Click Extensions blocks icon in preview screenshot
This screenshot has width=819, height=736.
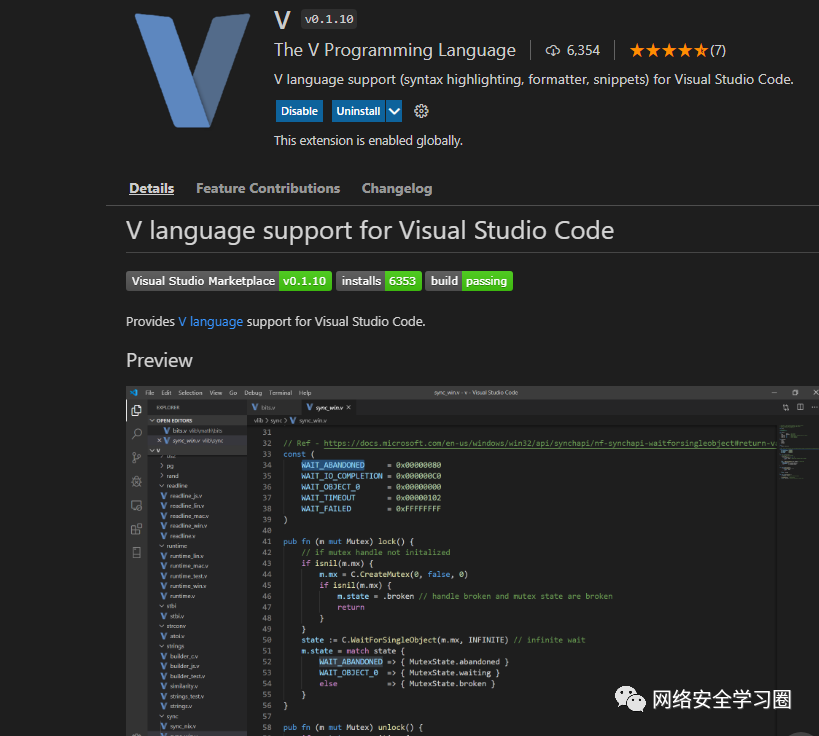(136, 529)
